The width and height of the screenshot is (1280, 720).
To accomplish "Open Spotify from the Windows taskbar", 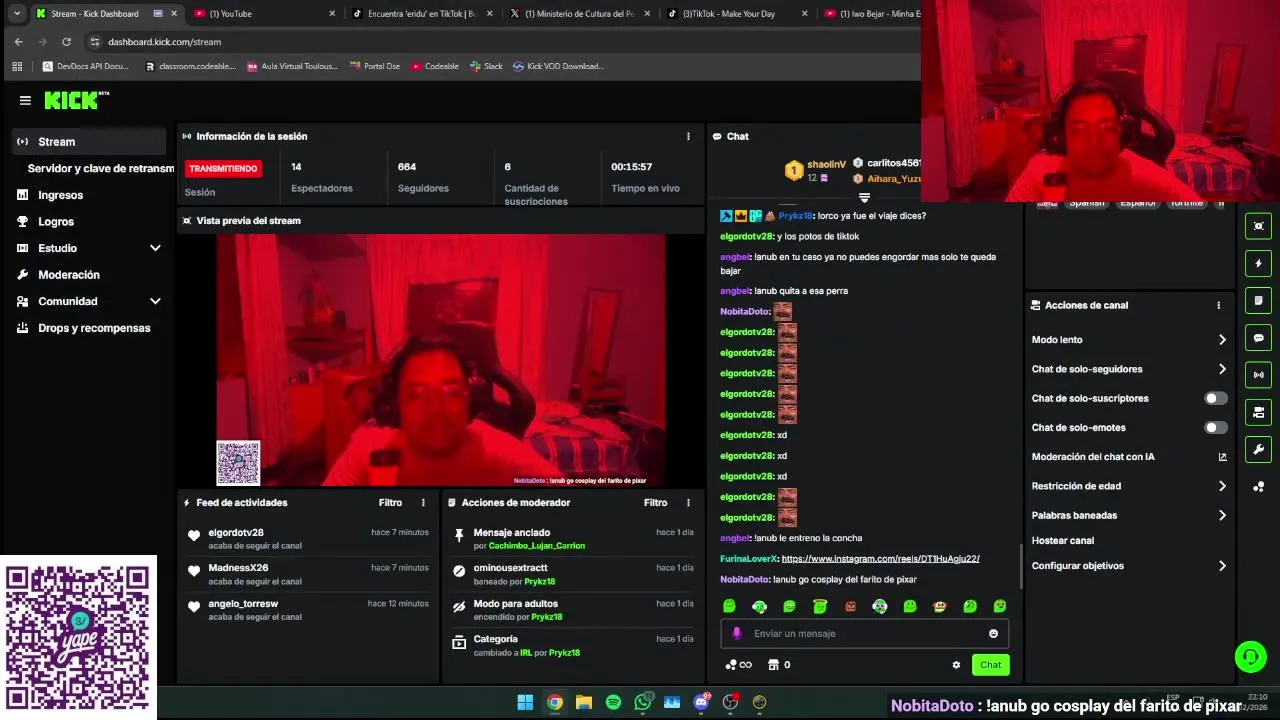I will pos(613,702).
